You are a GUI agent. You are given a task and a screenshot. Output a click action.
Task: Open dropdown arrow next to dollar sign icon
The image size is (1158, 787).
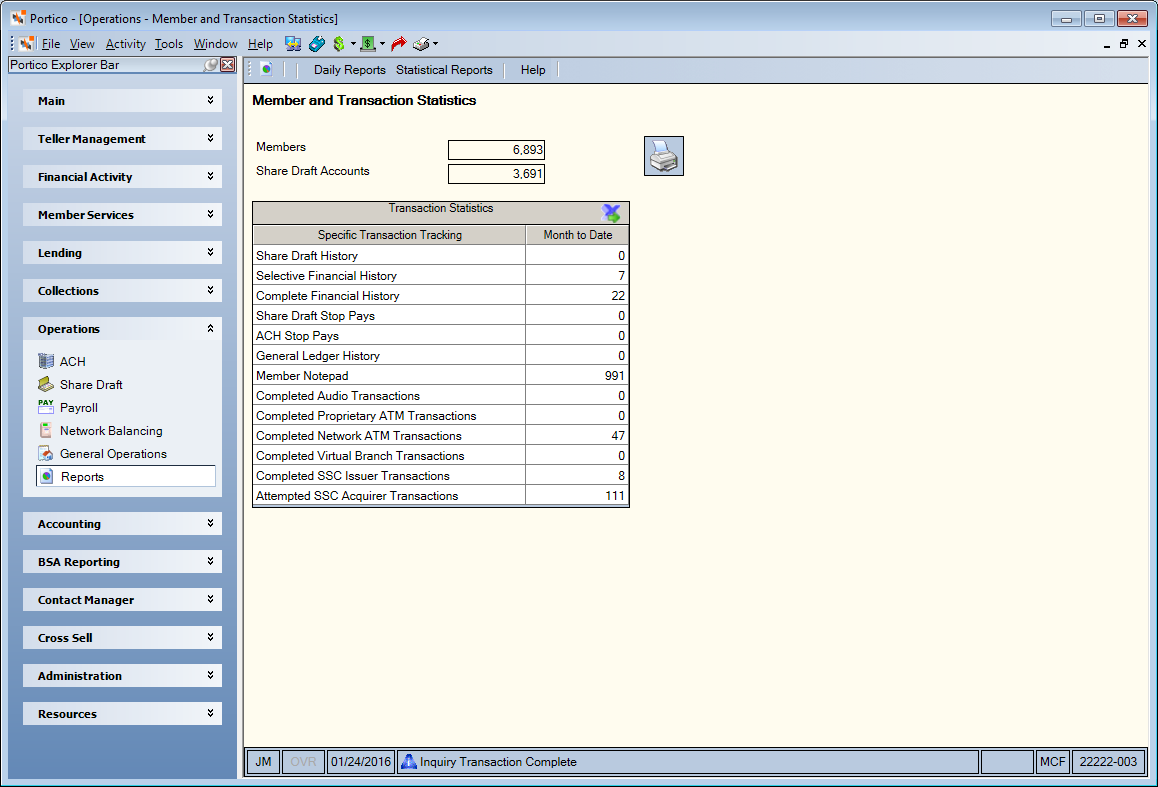353,44
